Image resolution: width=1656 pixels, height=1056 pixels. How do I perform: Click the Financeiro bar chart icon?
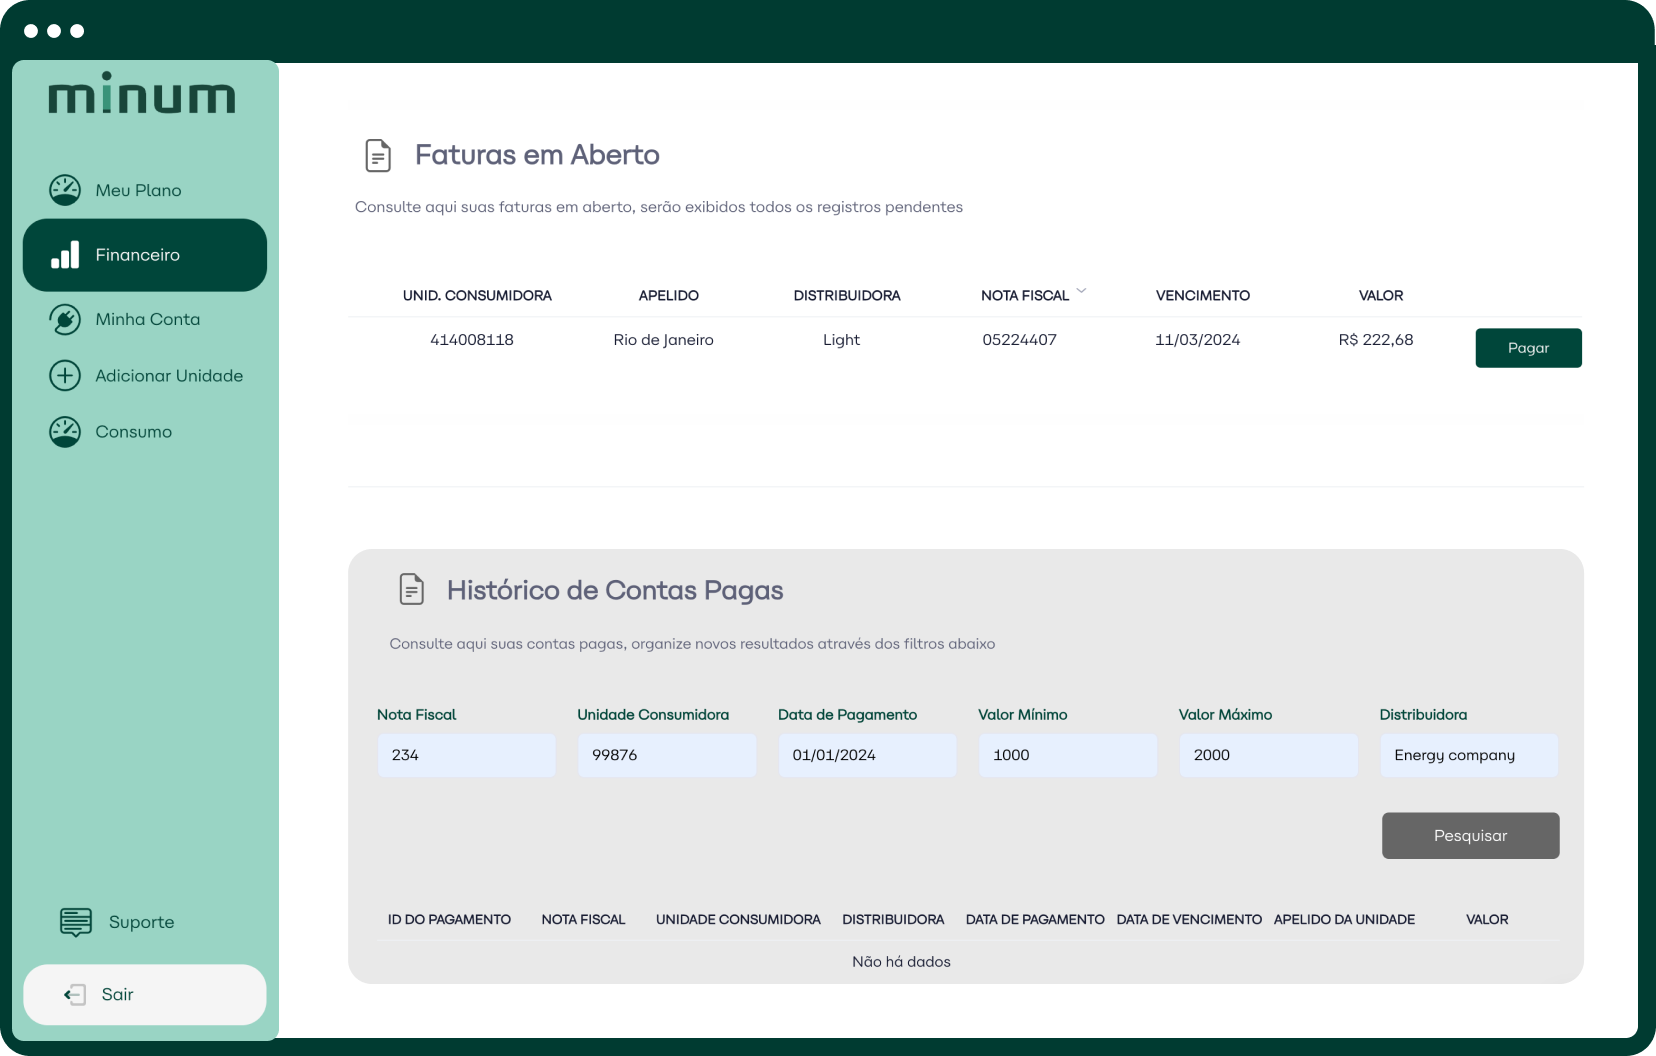(x=65, y=255)
